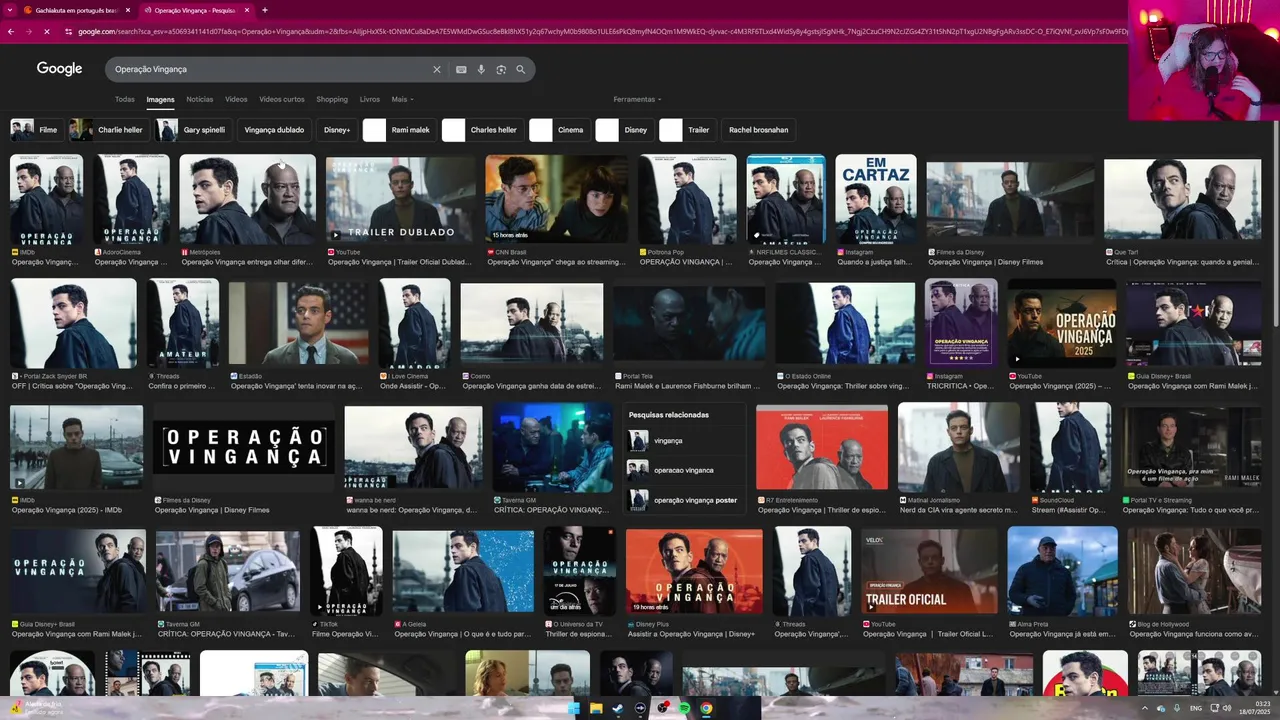Apply the Cinema filter chip

point(559,130)
